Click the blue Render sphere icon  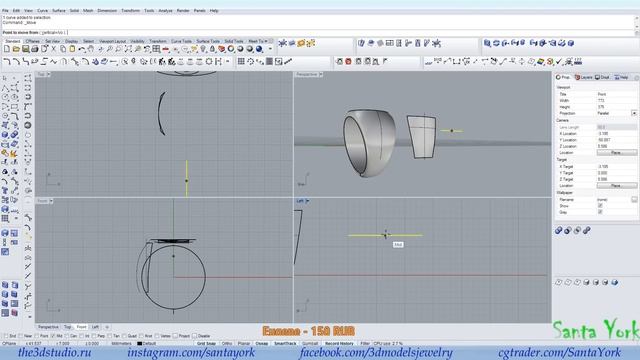click(259, 49)
